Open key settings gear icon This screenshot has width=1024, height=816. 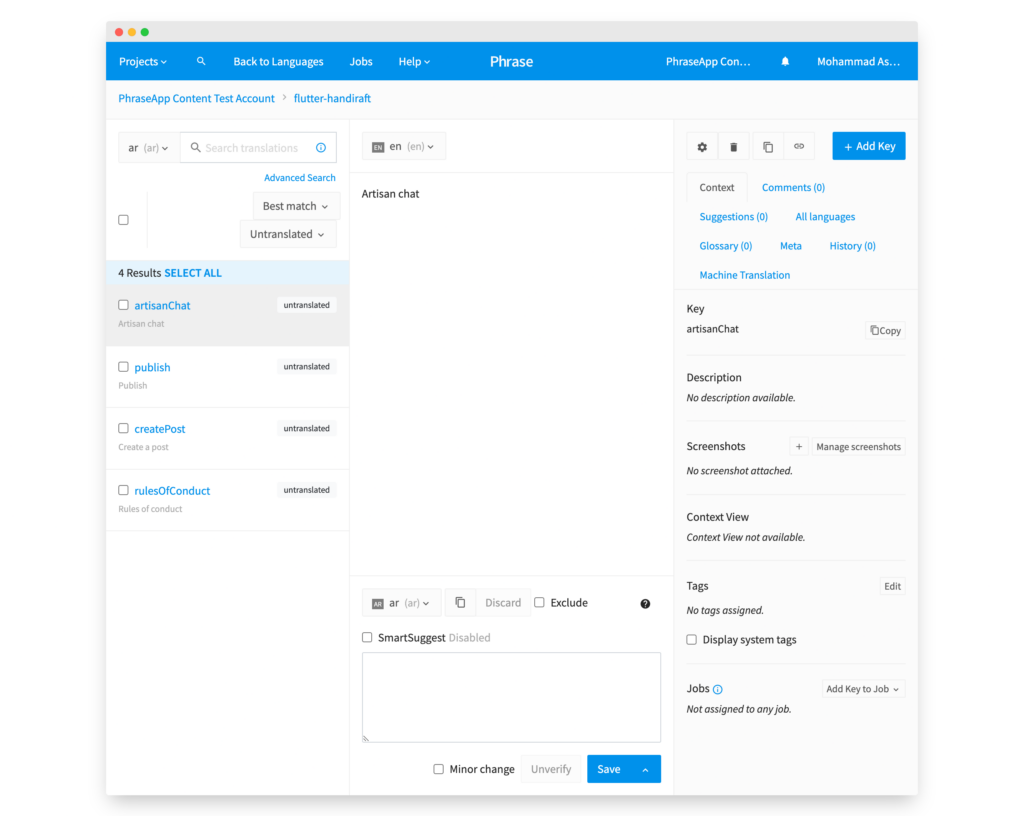point(702,147)
